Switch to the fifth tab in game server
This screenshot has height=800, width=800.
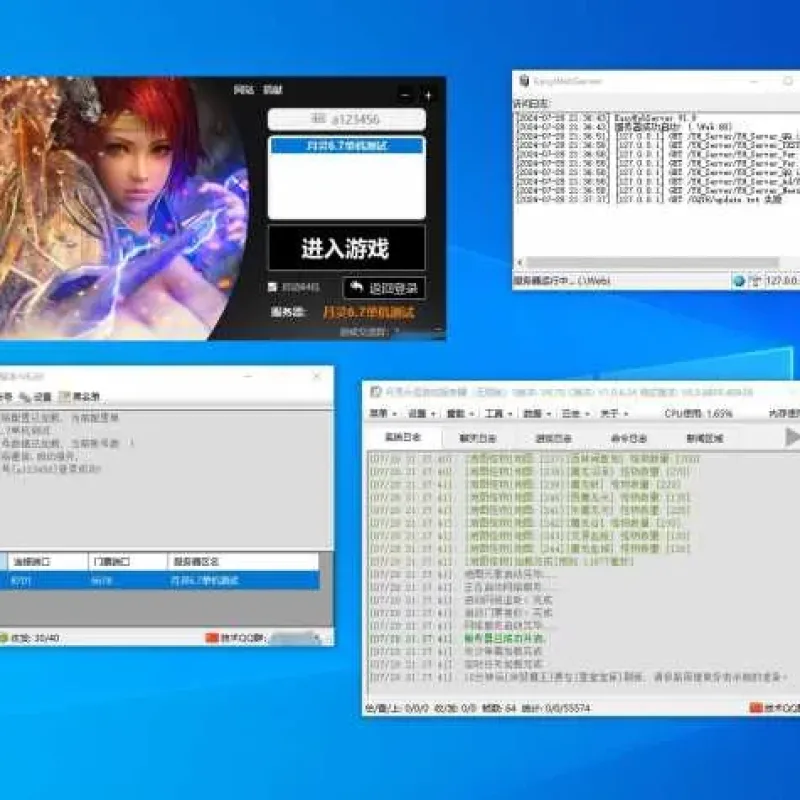[704, 438]
